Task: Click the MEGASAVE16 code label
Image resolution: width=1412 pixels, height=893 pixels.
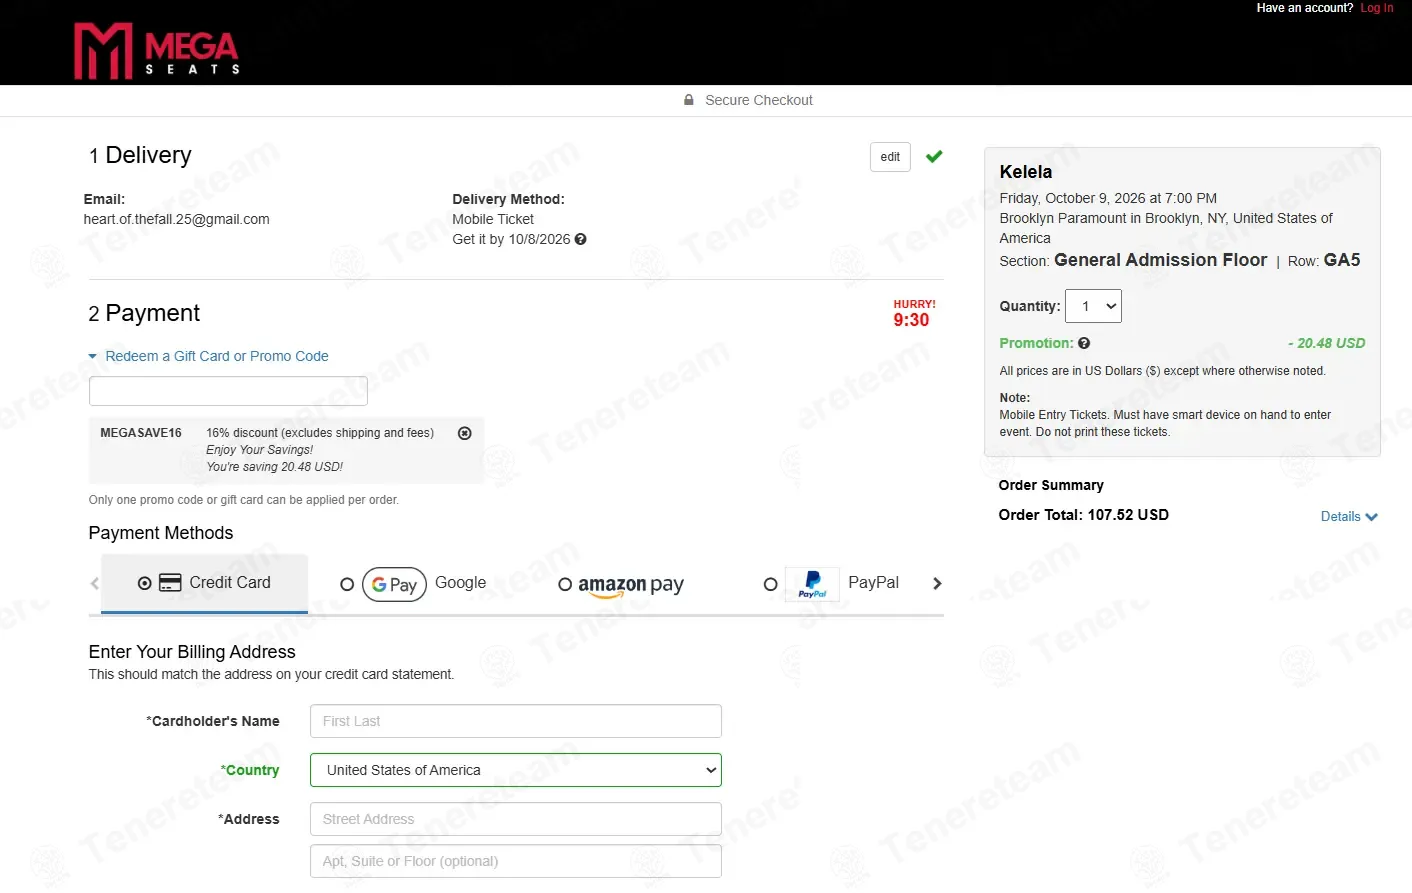Action: (x=141, y=433)
